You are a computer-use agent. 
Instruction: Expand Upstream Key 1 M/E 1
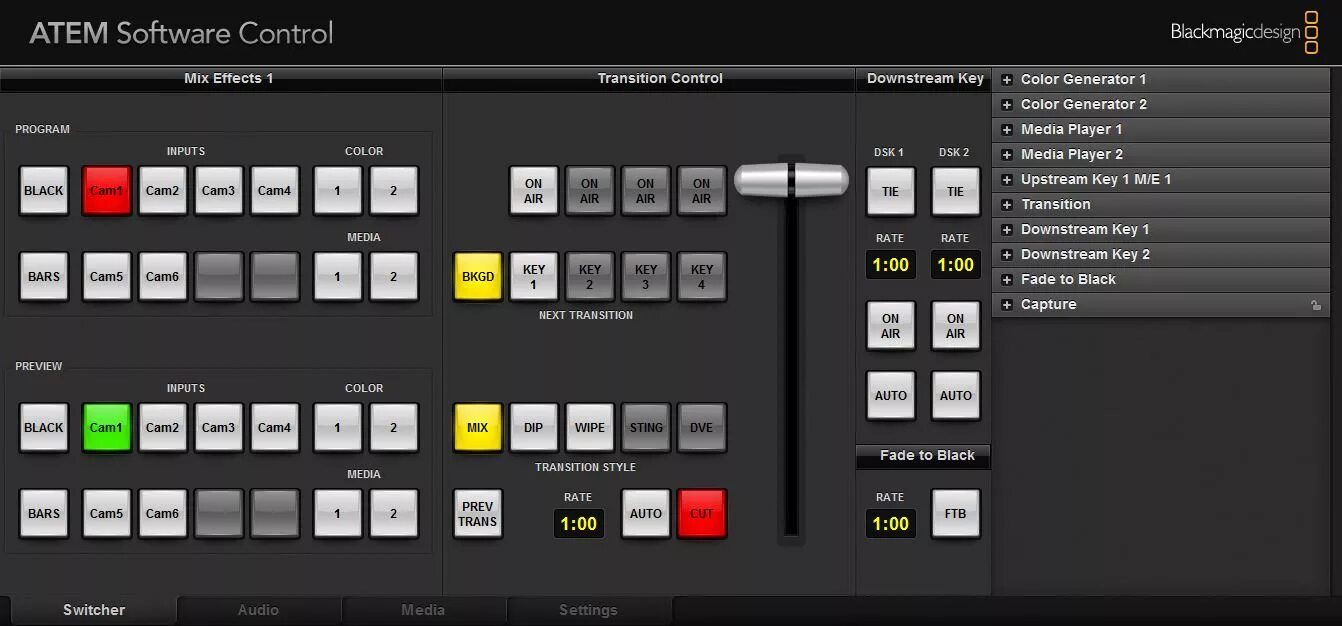tap(1161, 179)
